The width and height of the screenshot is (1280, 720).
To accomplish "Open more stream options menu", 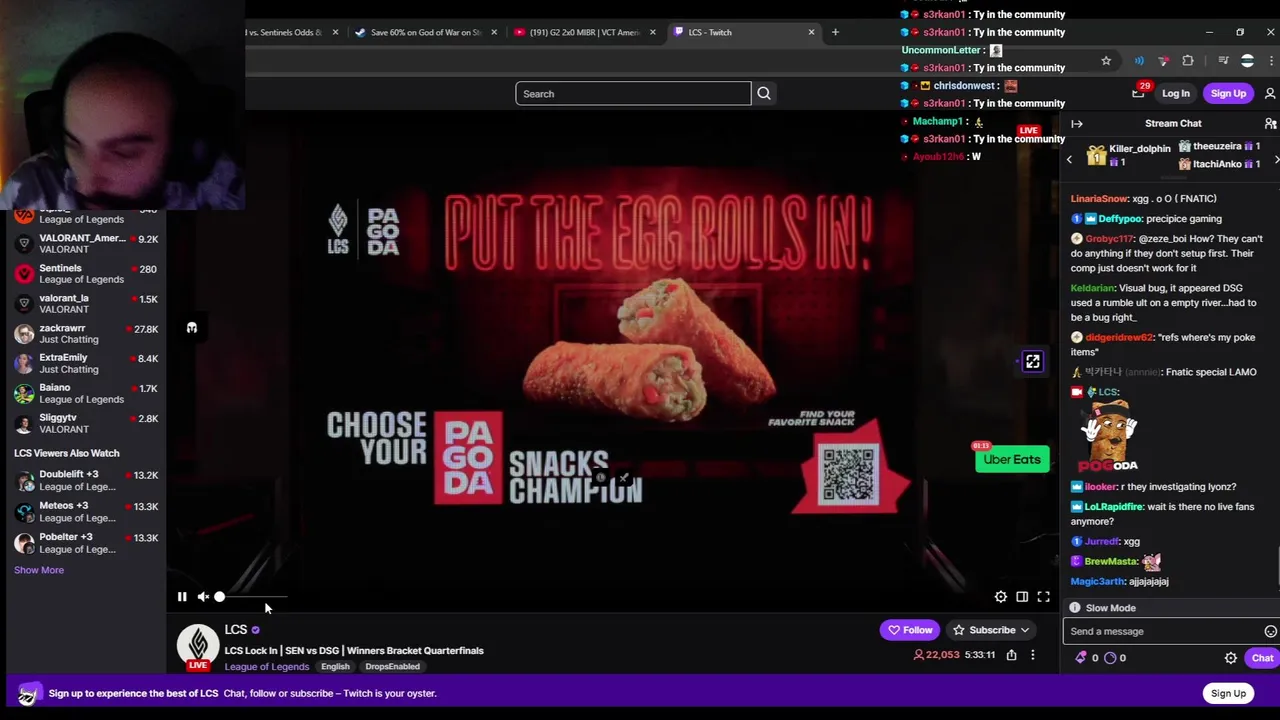I will pos(1033,655).
